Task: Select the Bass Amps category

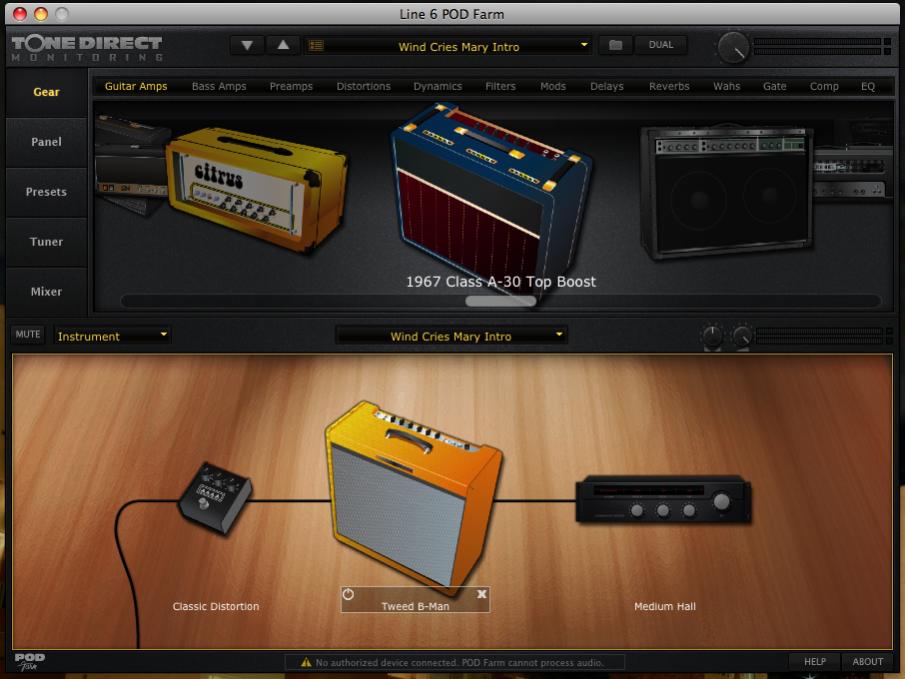Action: [x=219, y=87]
